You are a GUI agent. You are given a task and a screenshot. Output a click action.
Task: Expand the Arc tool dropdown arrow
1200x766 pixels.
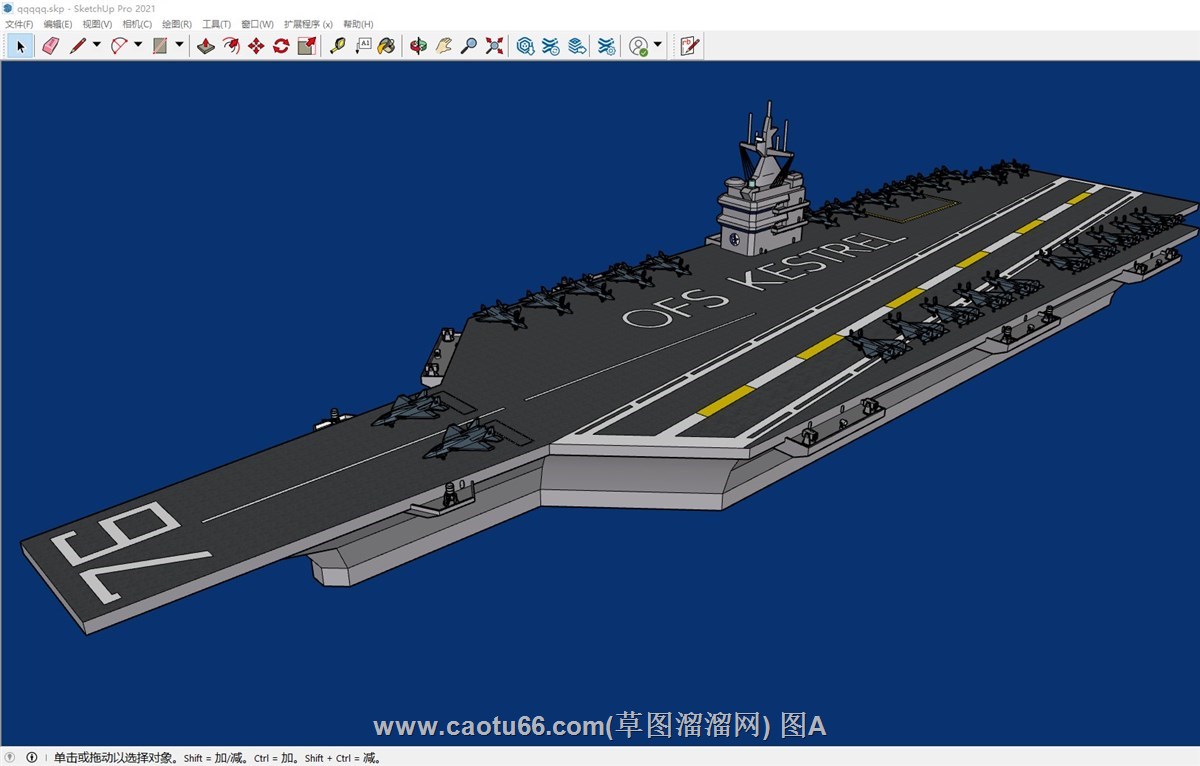[x=138, y=45]
